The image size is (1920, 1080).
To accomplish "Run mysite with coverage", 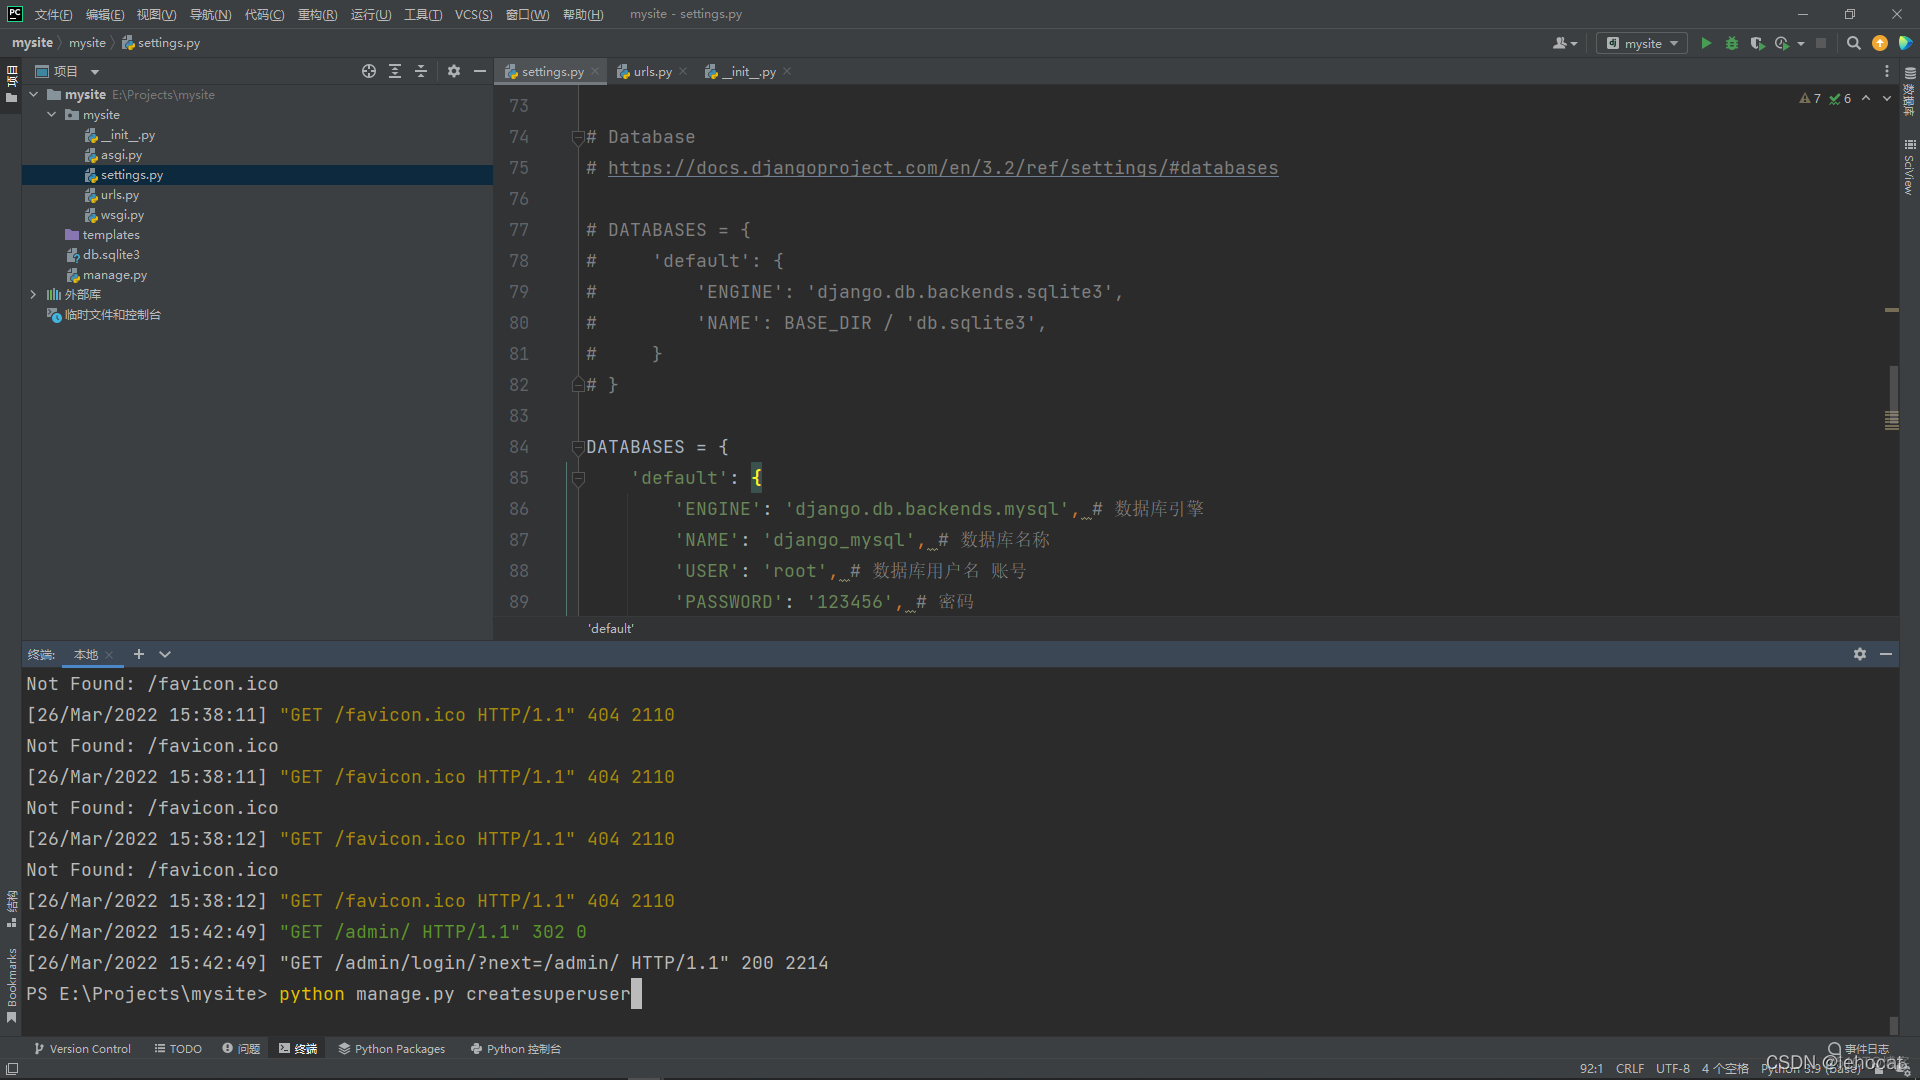I will (1757, 43).
